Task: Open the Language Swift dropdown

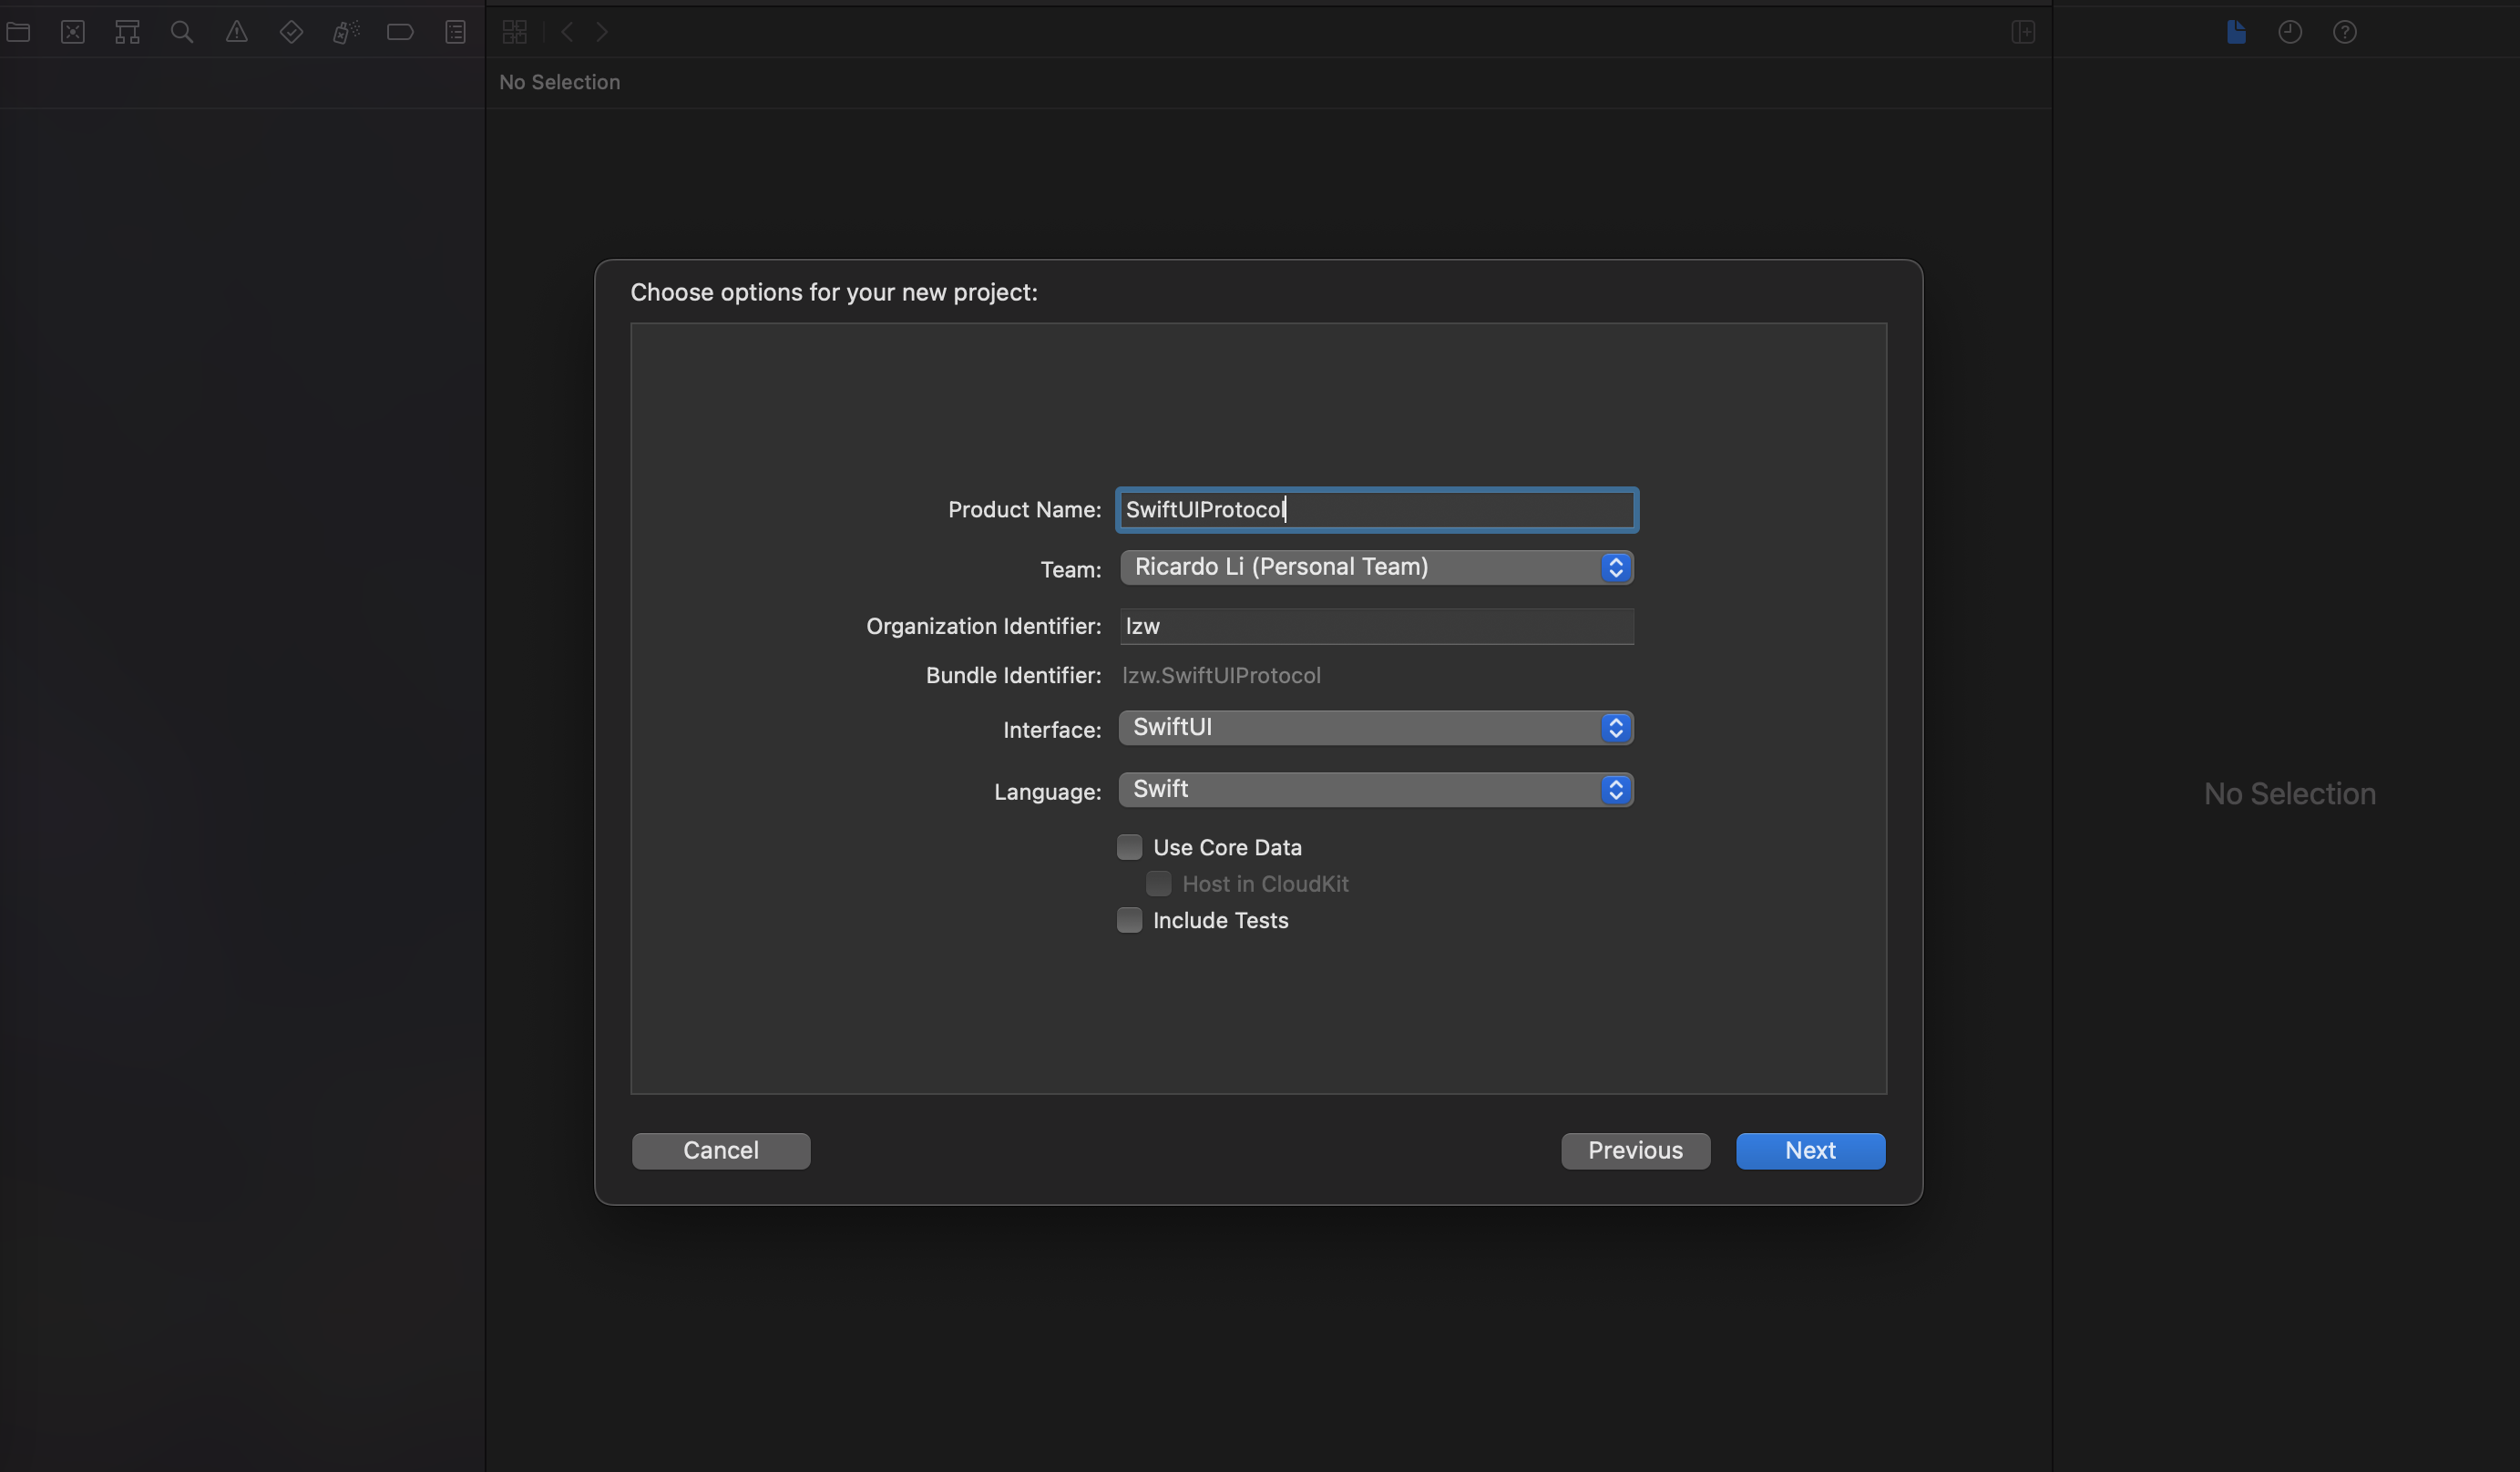Action: pos(1376,790)
